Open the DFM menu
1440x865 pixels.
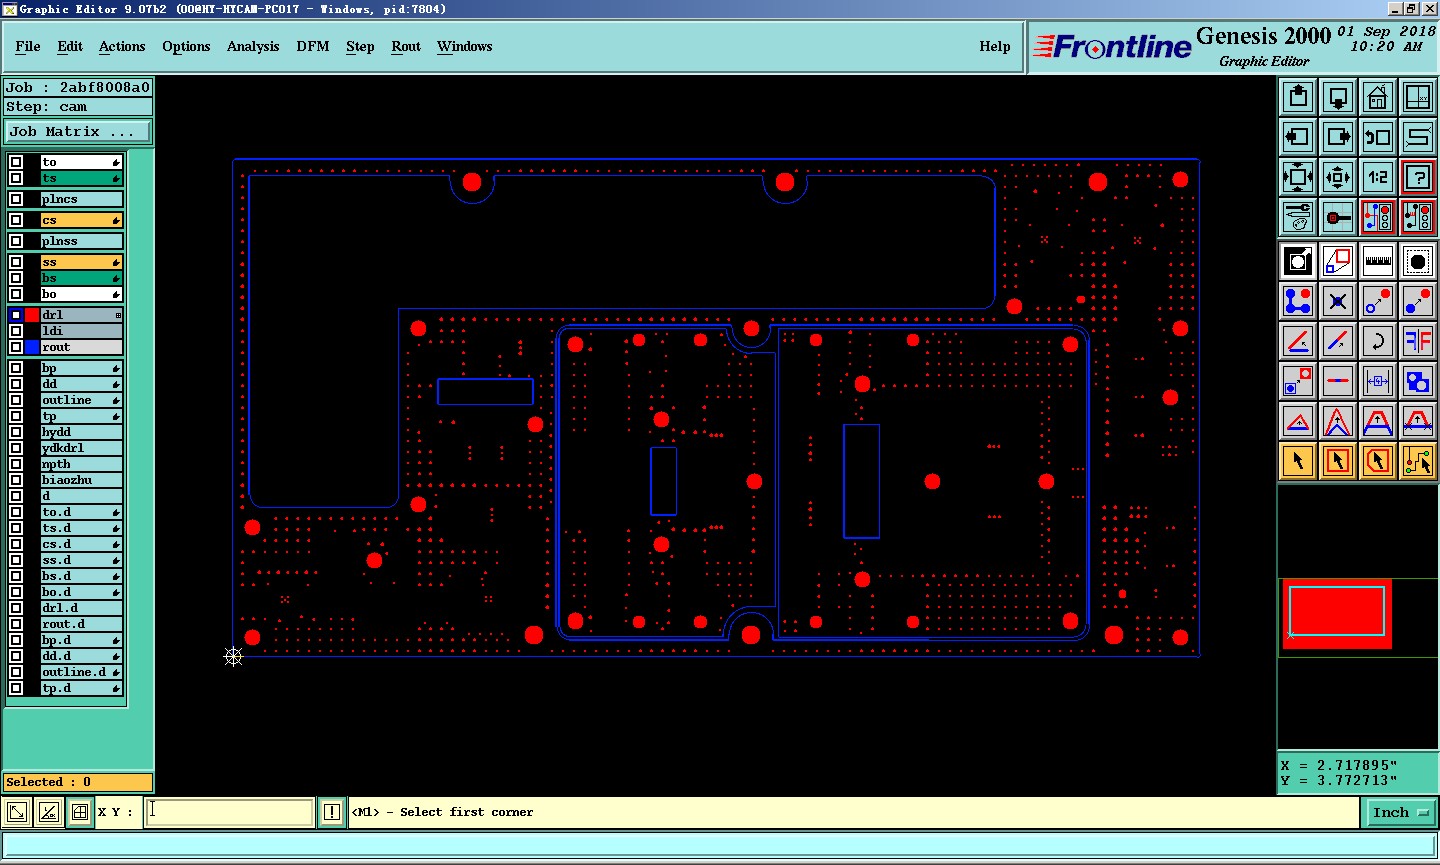[x=313, y=46]
